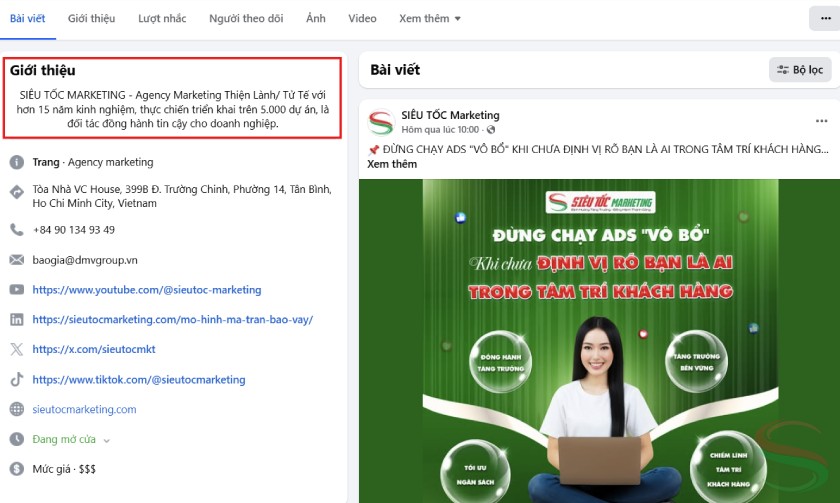The image size is (840, 503).
Task: Open the sieutocmarketing.com website link
Action: coord(84,409)
